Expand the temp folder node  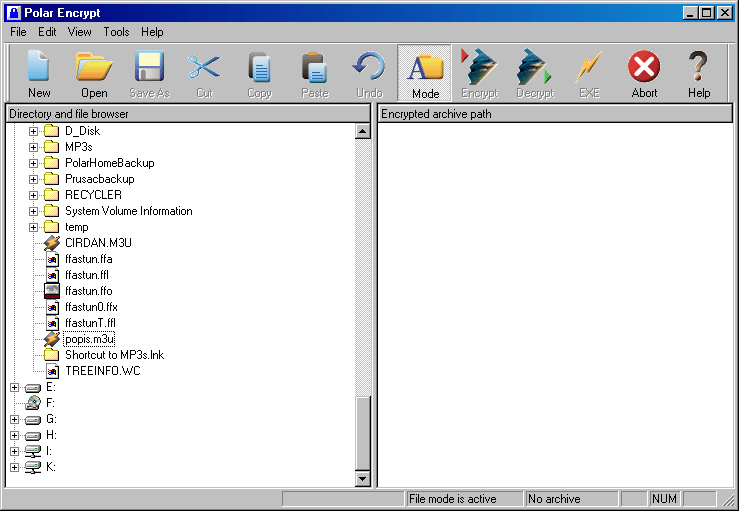click(33, 227)
